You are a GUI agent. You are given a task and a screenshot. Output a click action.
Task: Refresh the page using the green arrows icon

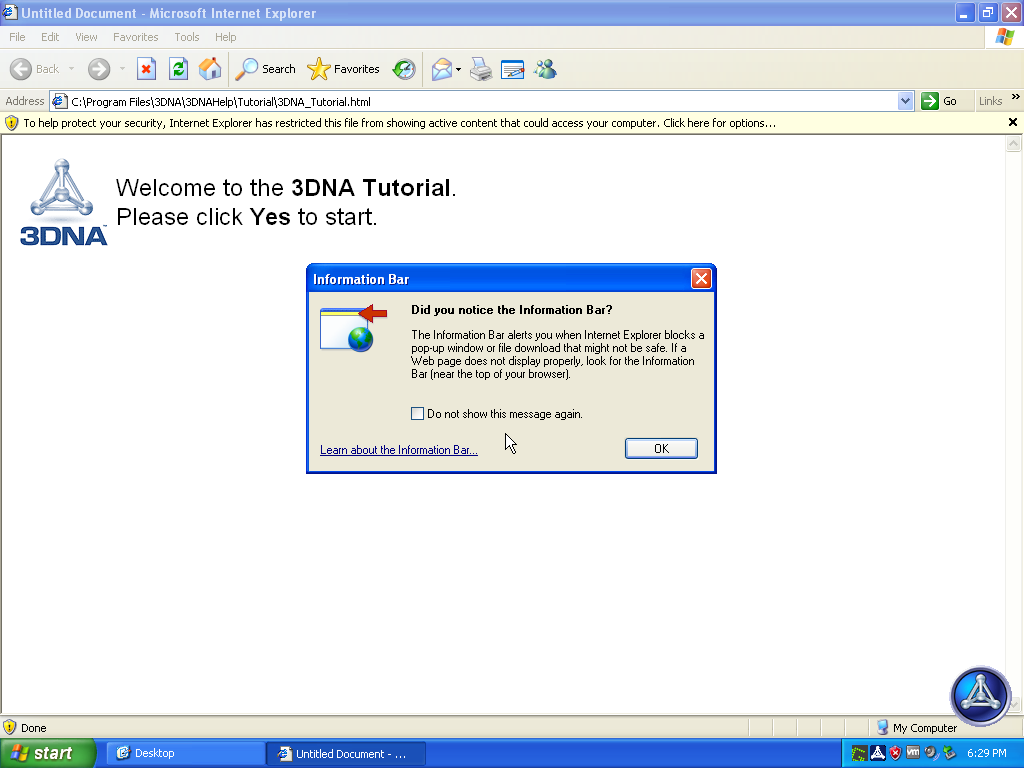[178, 69]
